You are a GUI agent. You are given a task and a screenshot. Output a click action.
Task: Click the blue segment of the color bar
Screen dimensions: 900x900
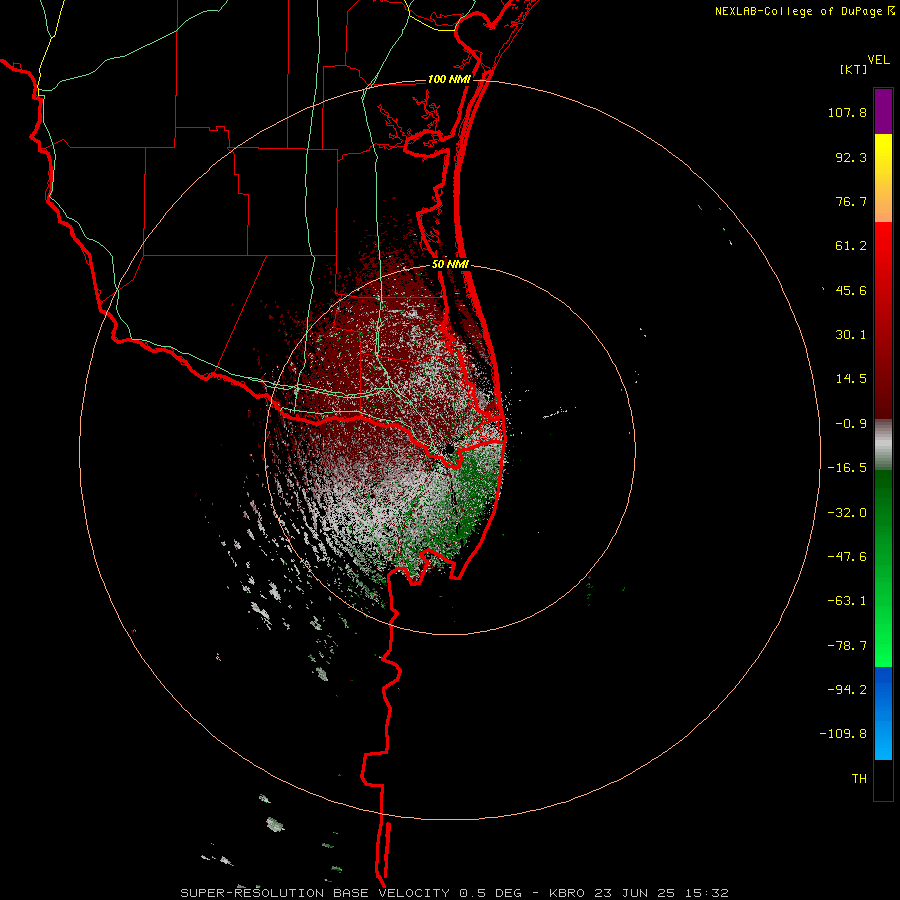(883, 713)
